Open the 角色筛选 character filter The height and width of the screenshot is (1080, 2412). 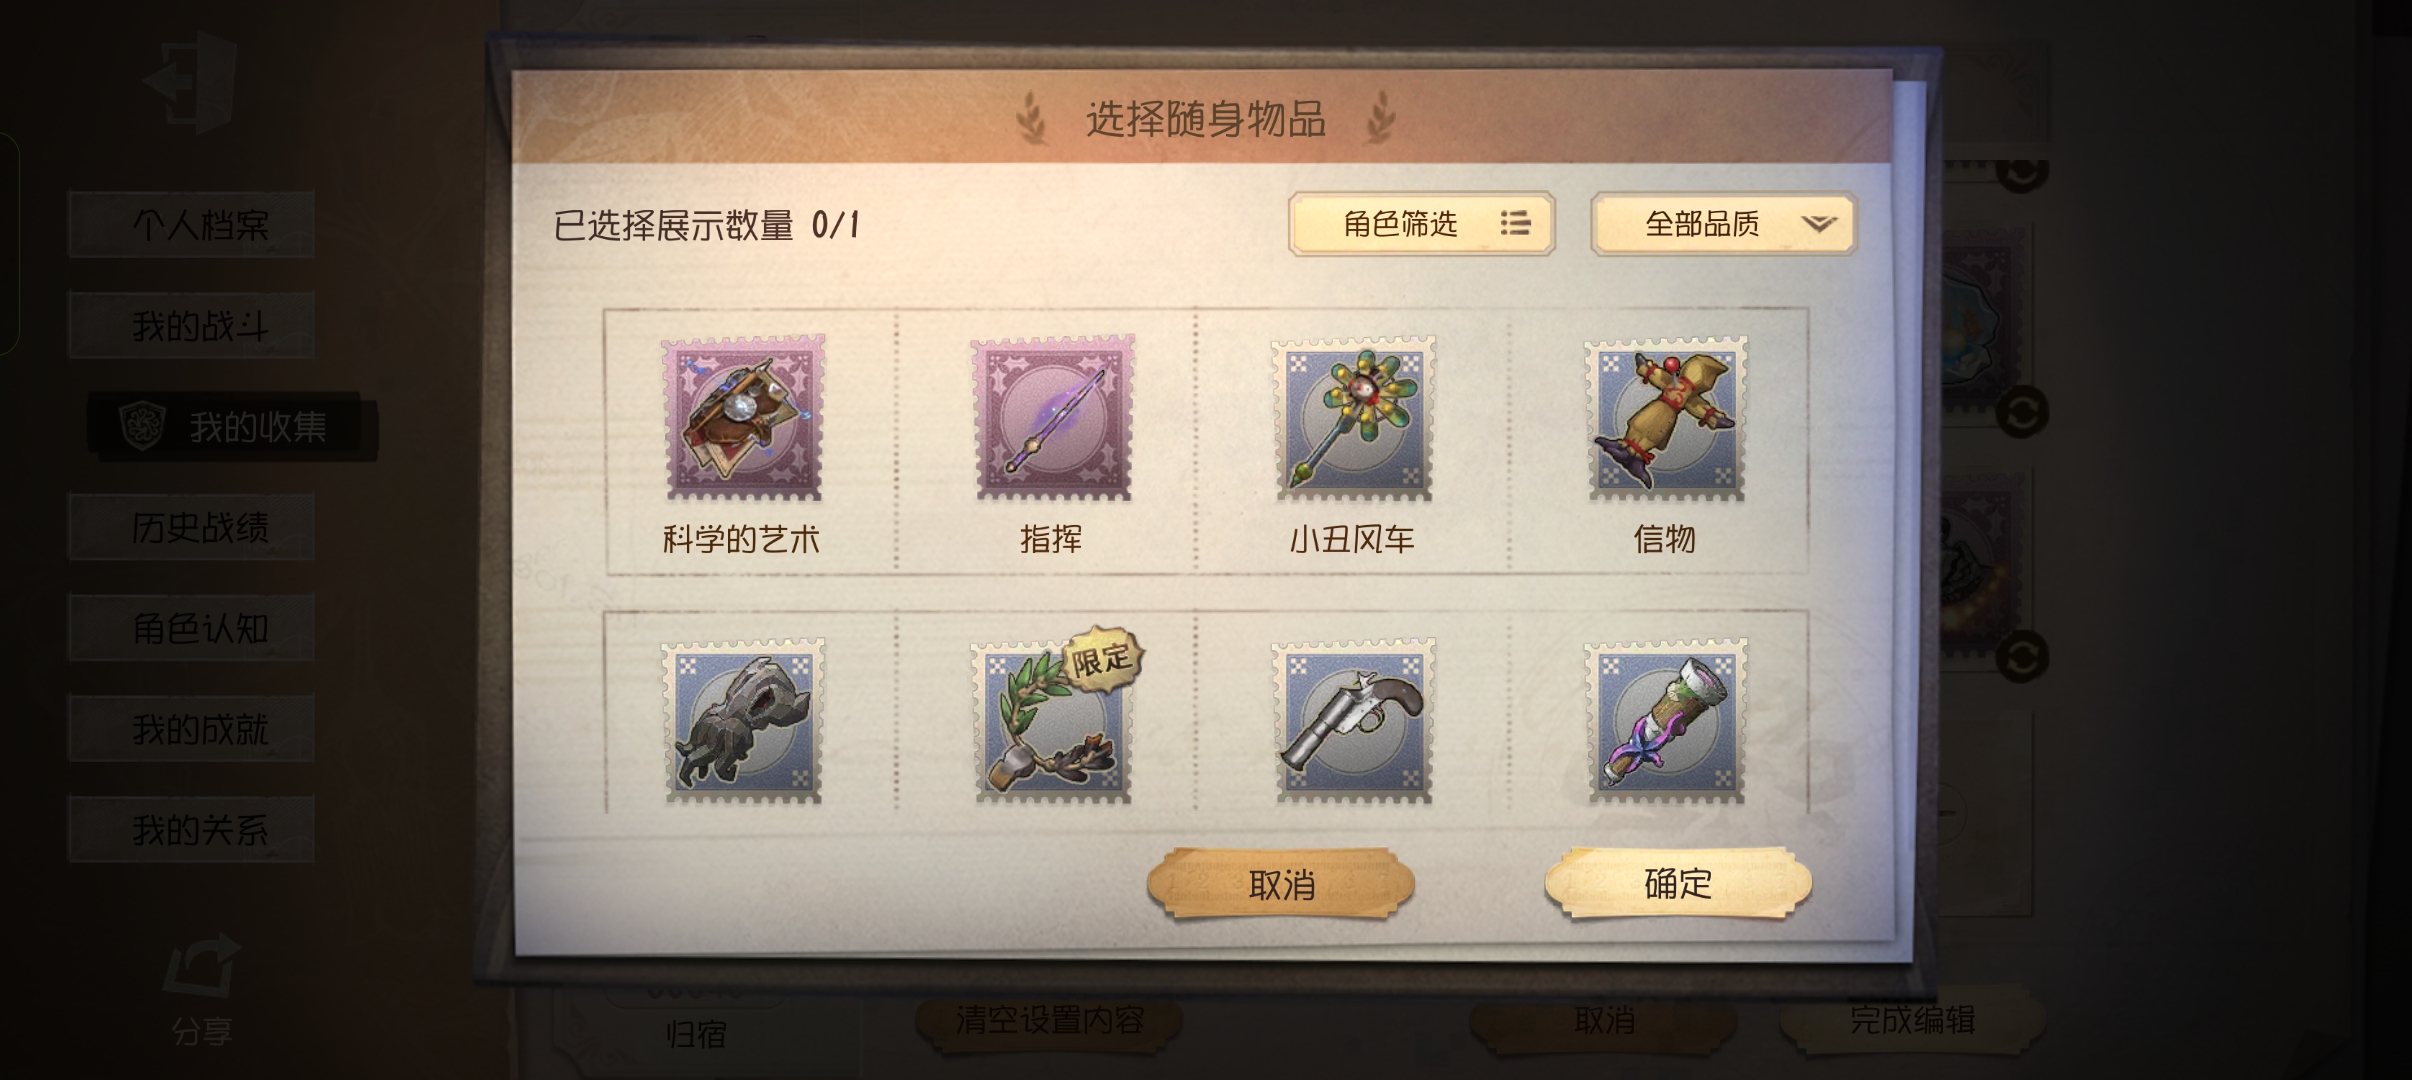click(1421, 224)
